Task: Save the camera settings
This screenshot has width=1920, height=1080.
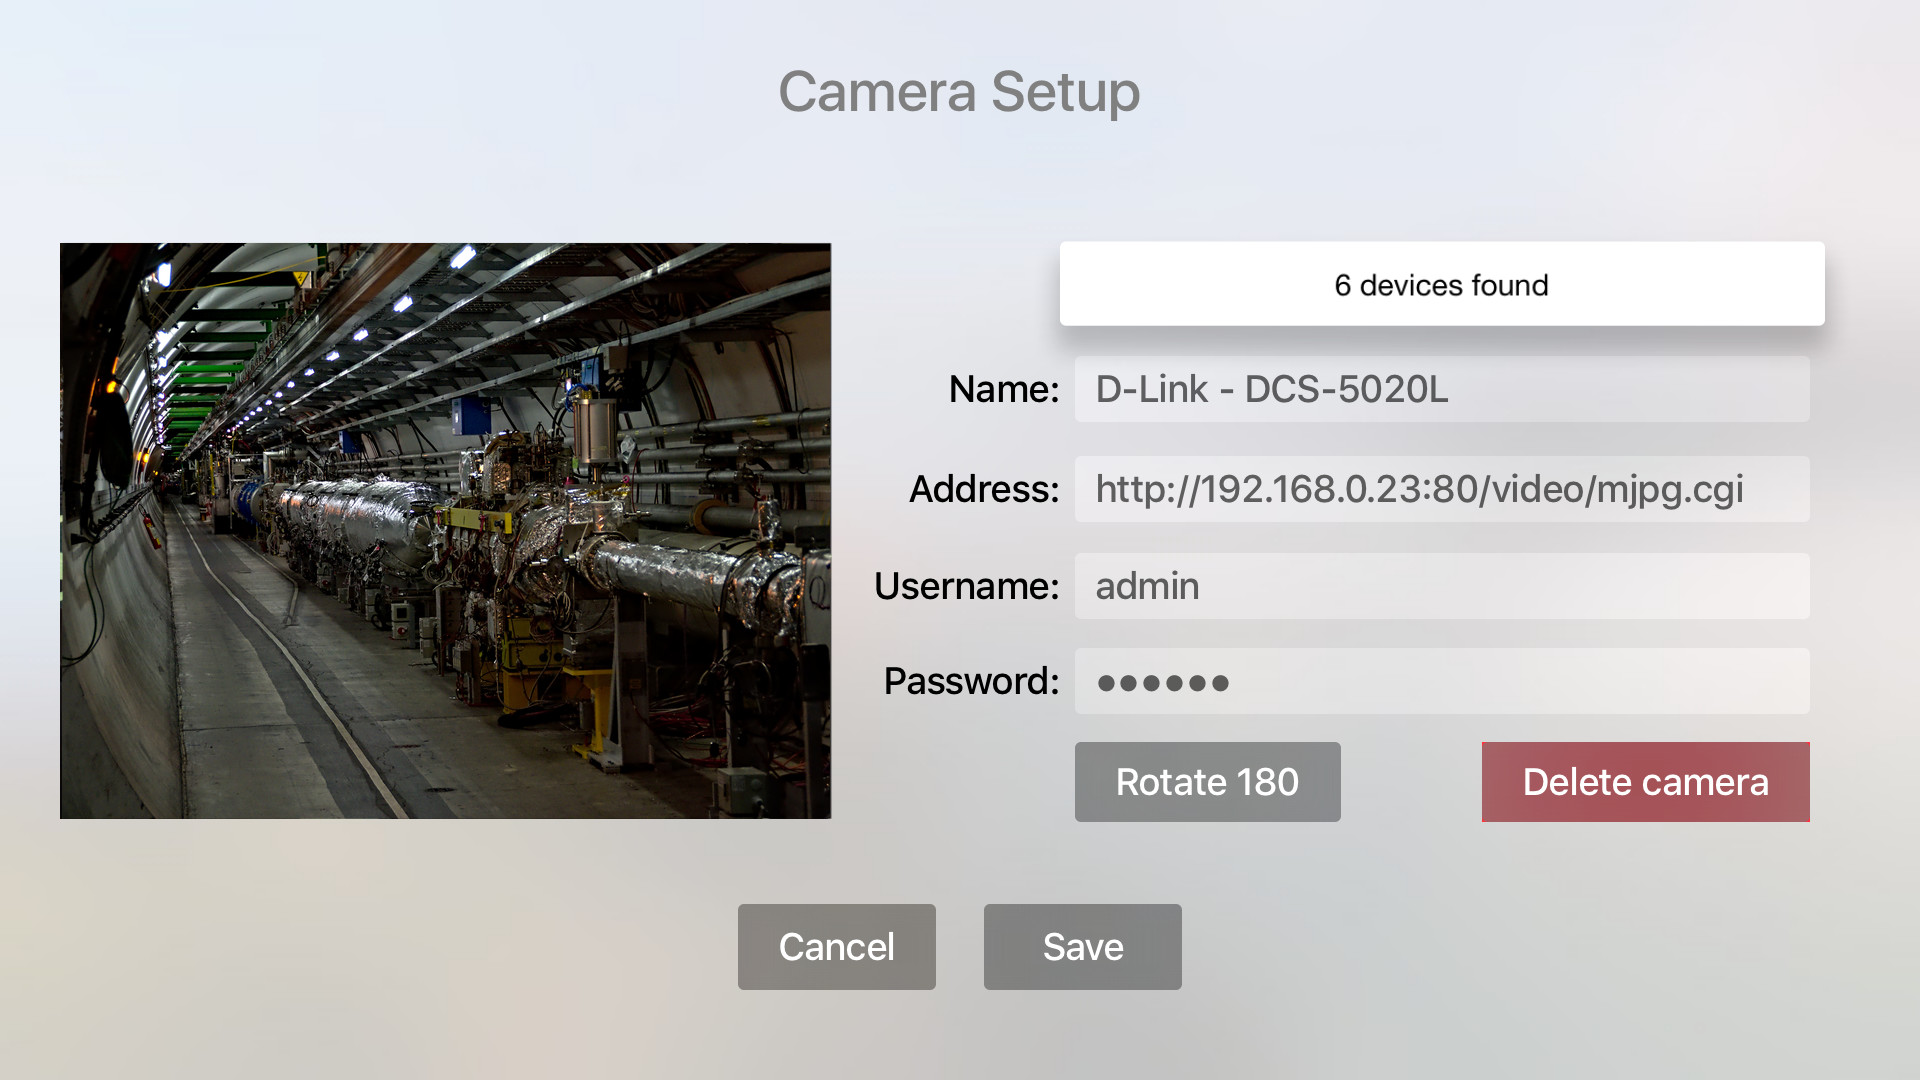Action: click(1082, 947)
